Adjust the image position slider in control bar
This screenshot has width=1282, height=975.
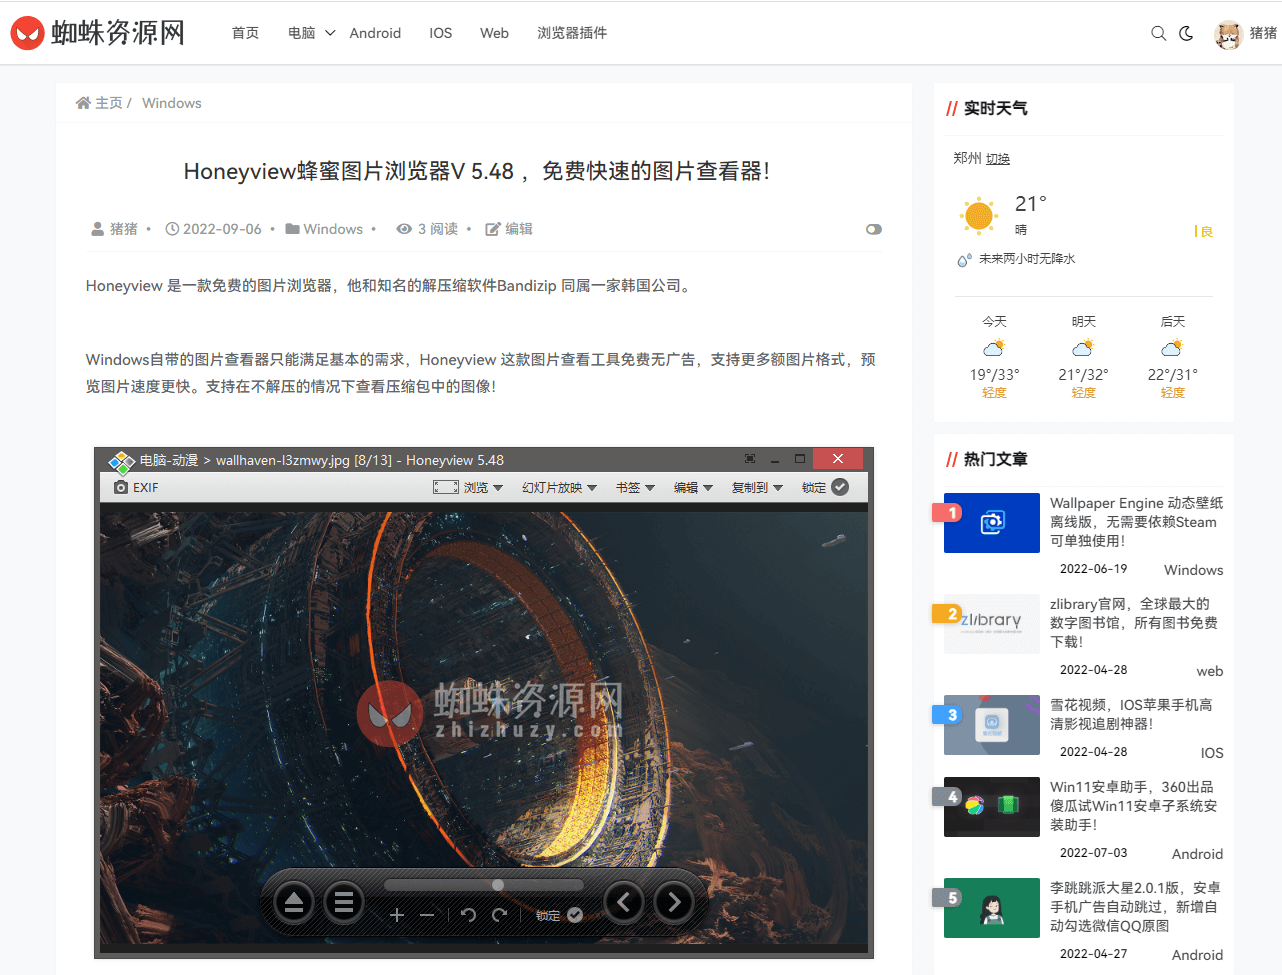click(x=484, y=885)
